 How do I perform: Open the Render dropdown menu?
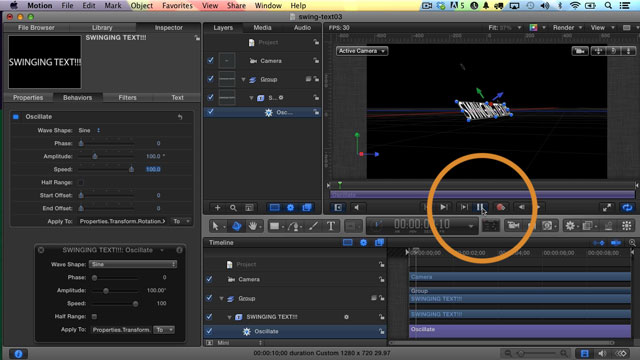pyautogui.click(x=567, y=28)
